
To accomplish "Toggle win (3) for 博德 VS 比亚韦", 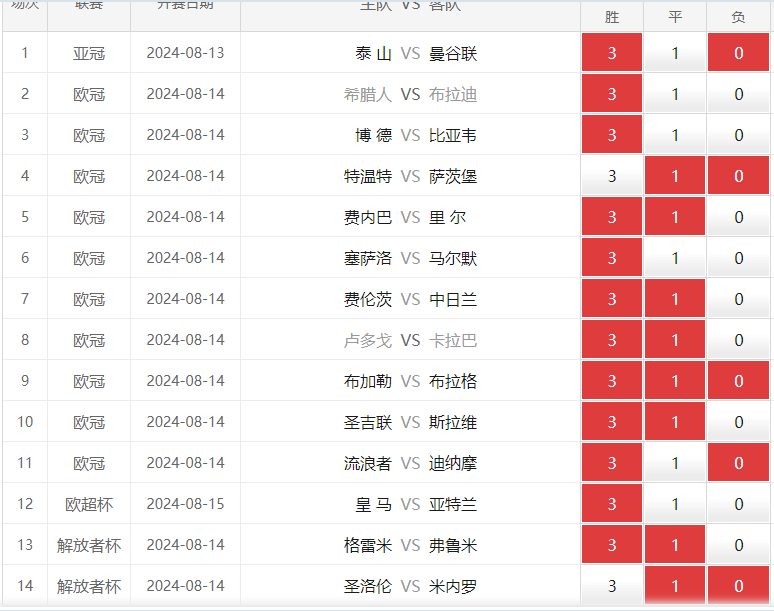I will coord(612,134).
